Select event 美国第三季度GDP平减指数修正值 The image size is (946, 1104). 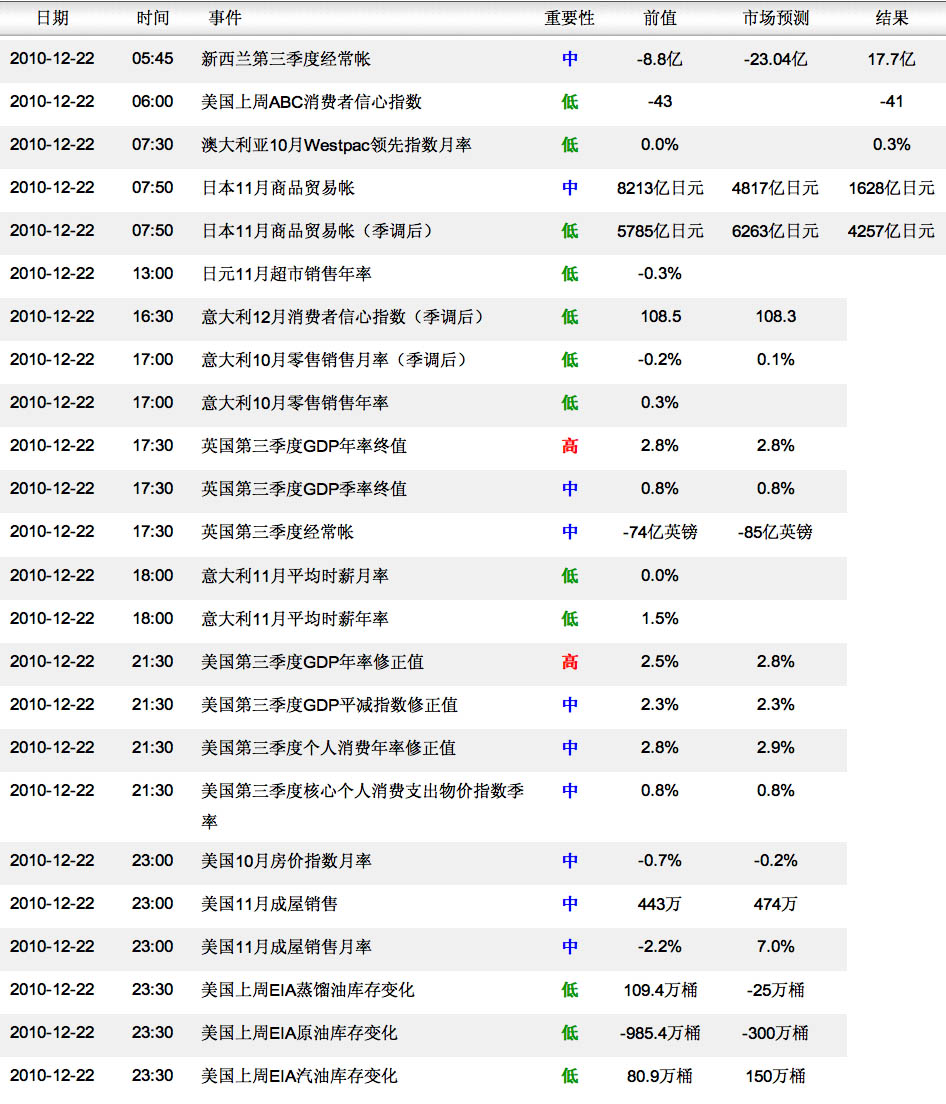(x=329, y=705)
